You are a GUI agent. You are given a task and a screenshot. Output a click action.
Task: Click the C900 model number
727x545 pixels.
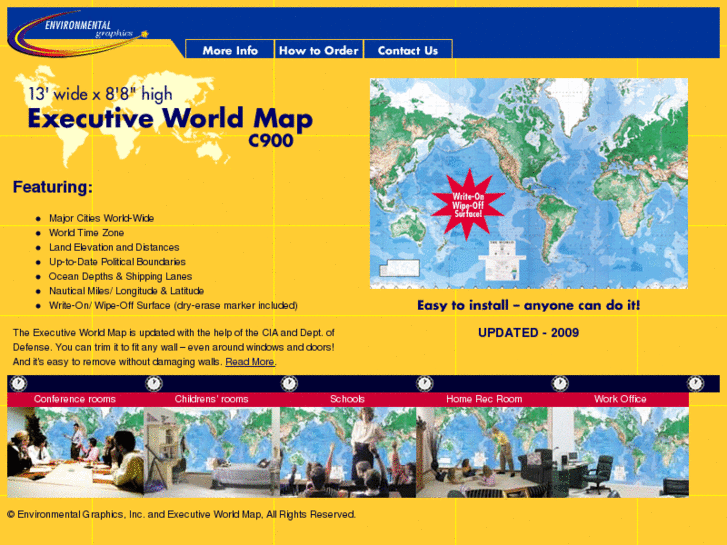(x=271, y=141)
